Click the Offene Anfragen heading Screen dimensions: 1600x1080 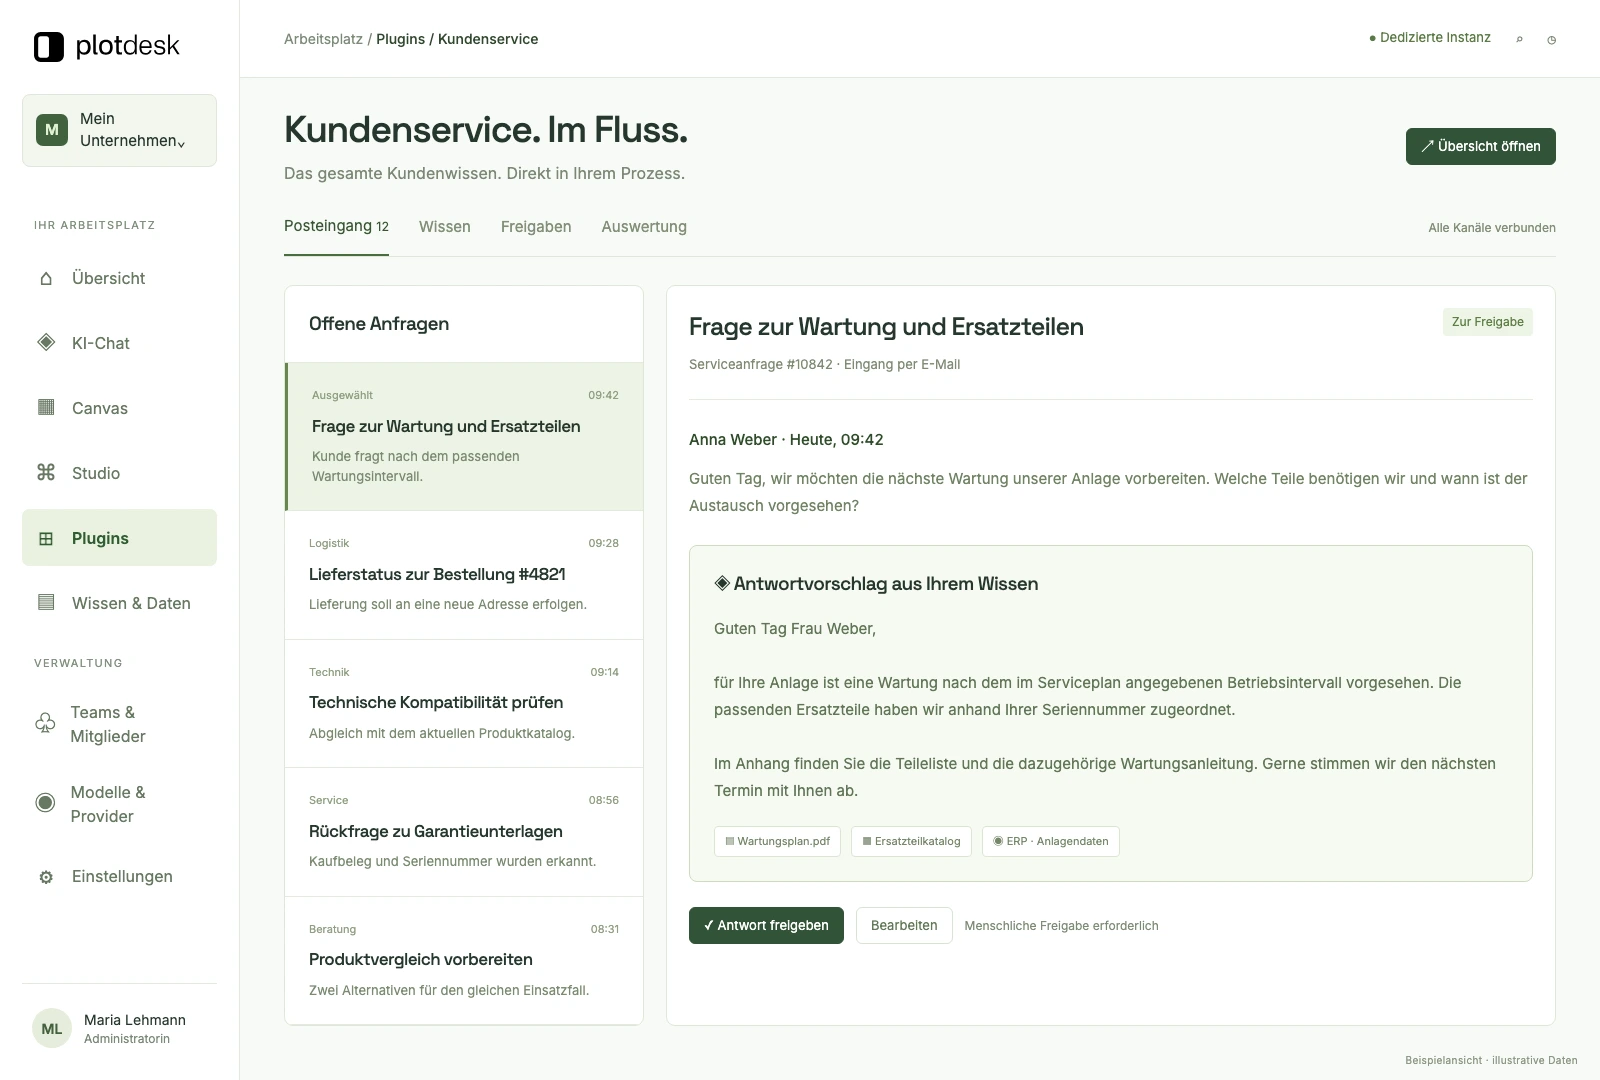point(379,324)
